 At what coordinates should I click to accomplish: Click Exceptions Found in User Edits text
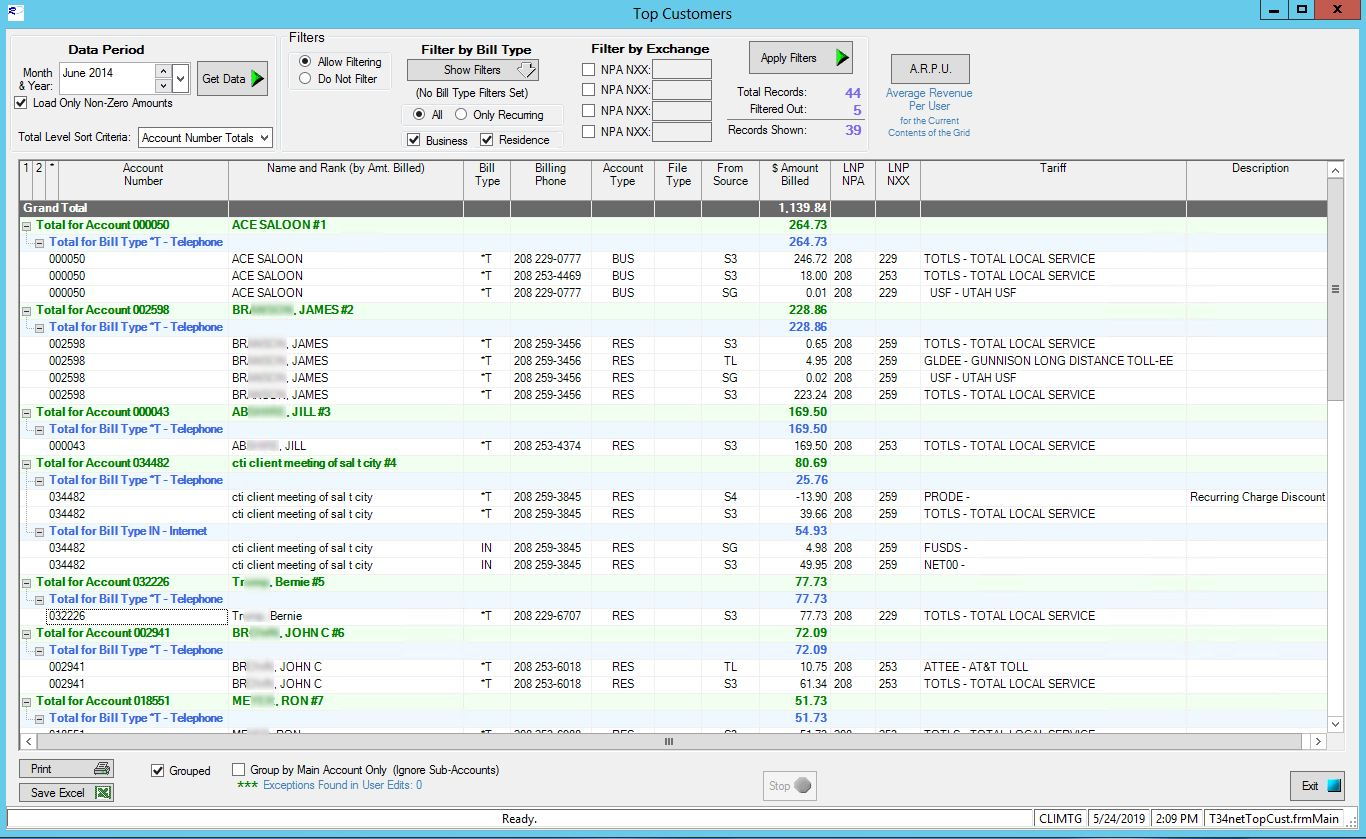[x=342, y=785]
